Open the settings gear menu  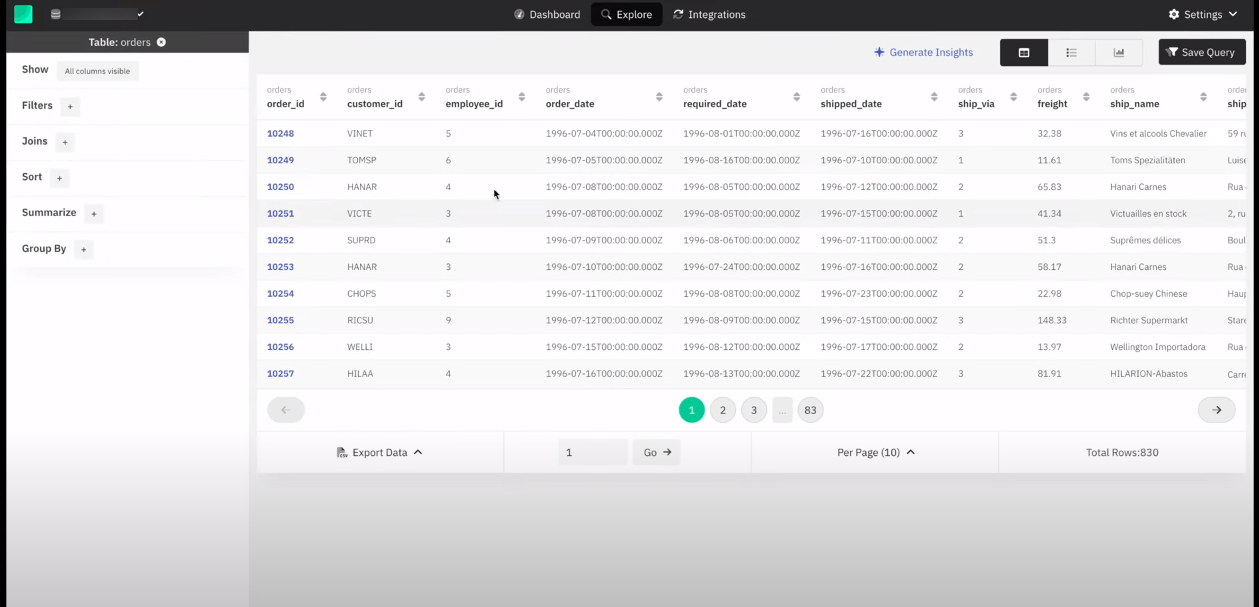pyautogui.click(x=1173, y=14)
